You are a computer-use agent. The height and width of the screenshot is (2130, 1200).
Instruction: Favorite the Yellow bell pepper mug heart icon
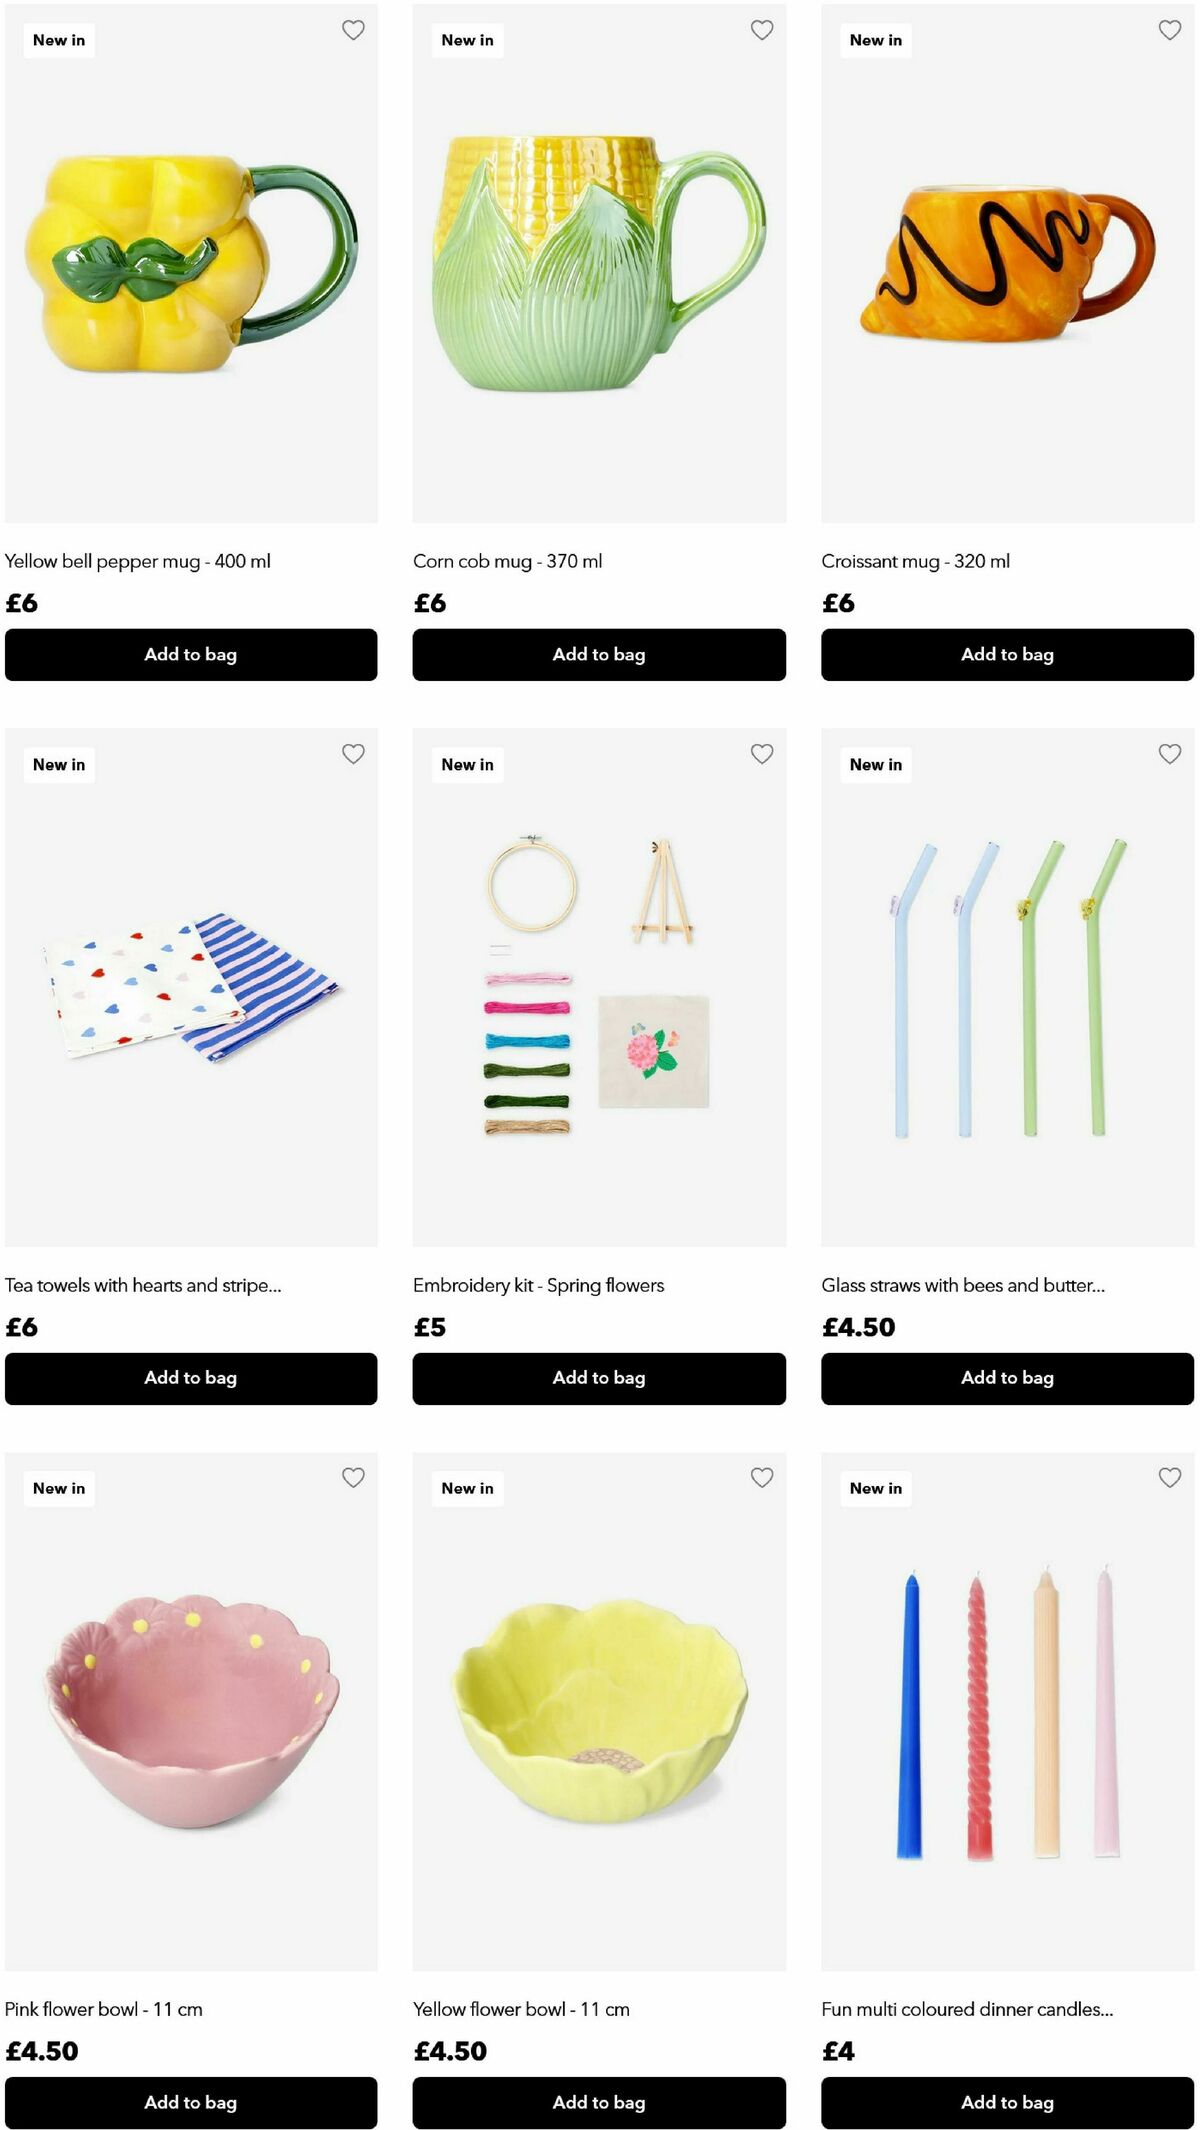tap(353, 30)
